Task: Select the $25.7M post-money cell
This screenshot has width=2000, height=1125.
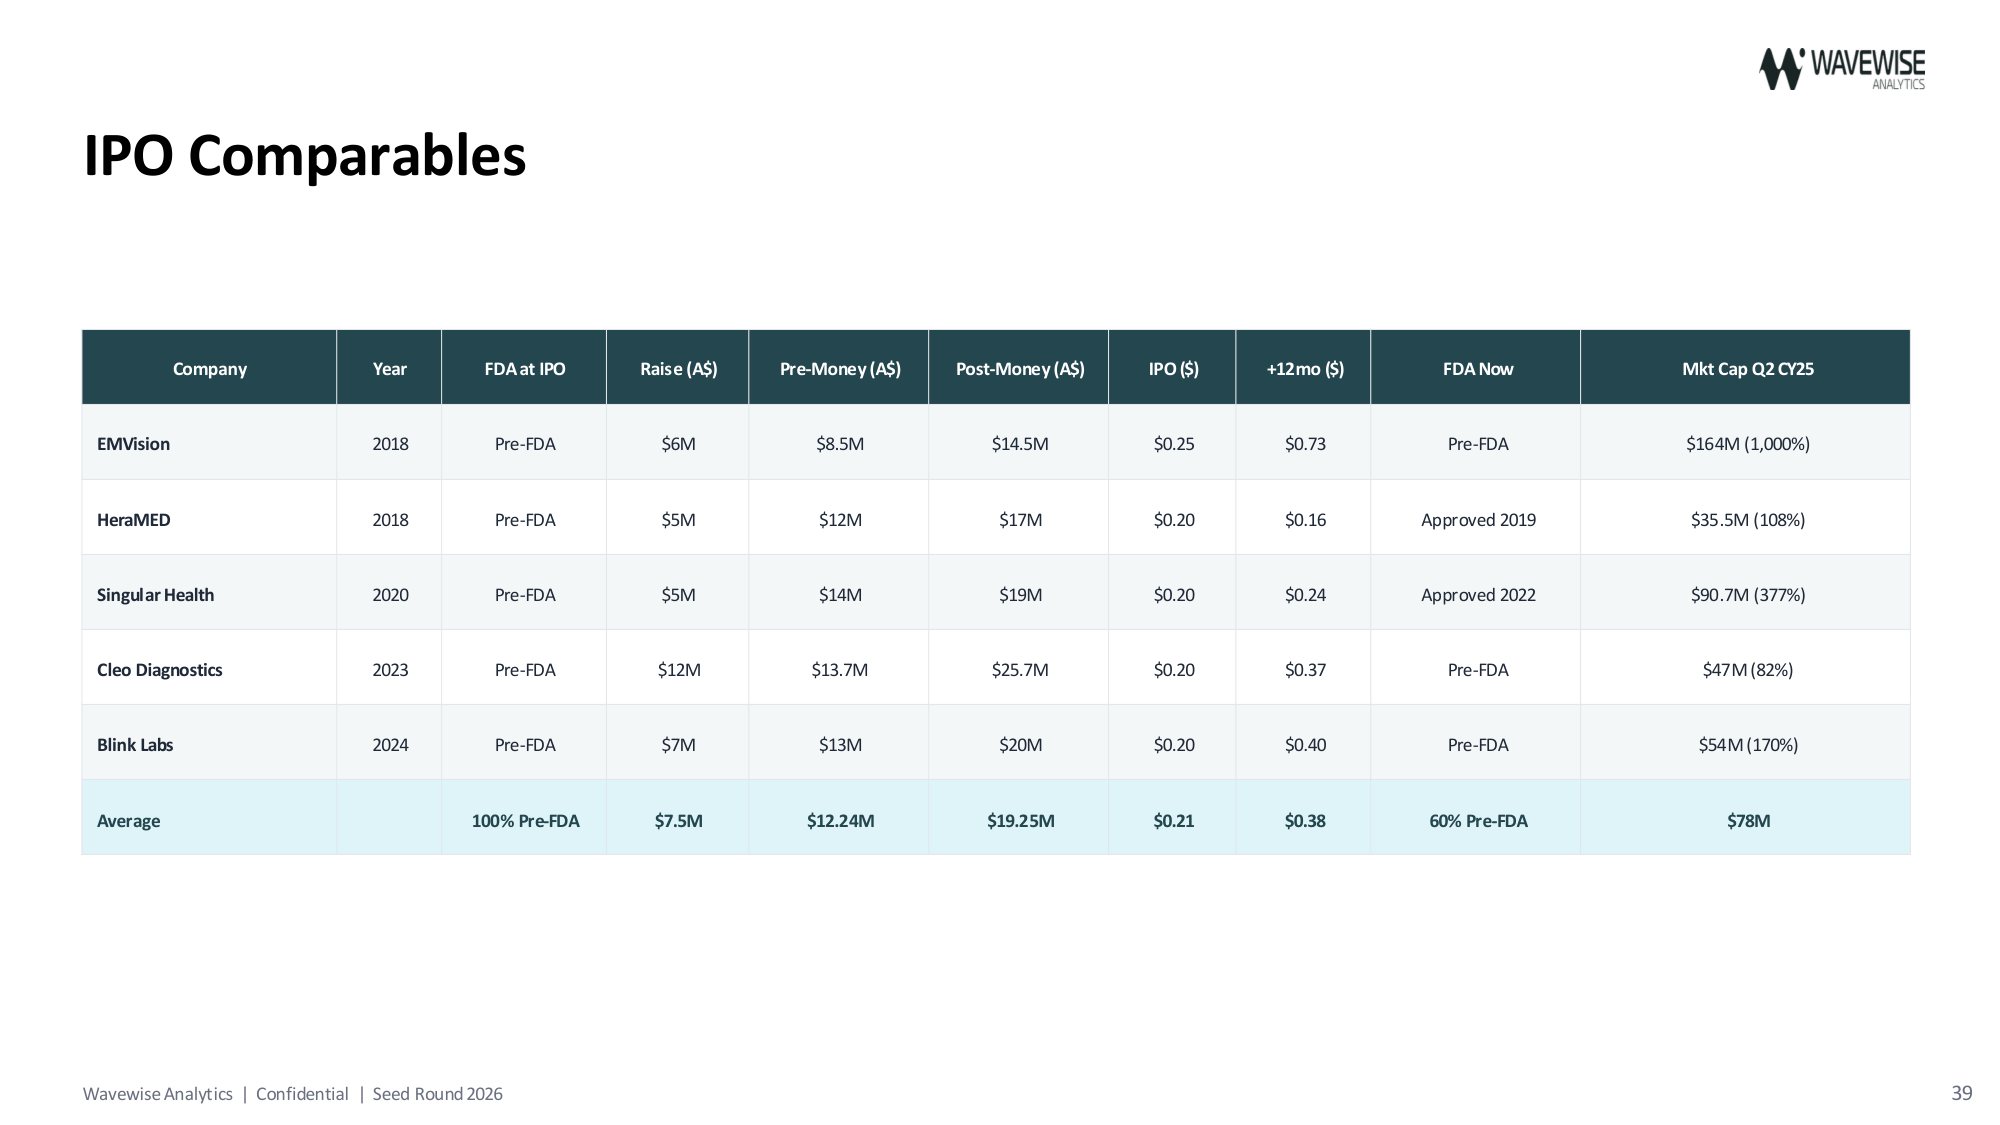Action: point(1019,669)
